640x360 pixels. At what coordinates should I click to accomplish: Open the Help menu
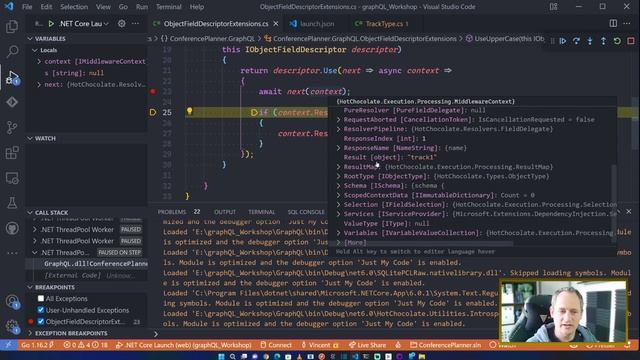197,7
